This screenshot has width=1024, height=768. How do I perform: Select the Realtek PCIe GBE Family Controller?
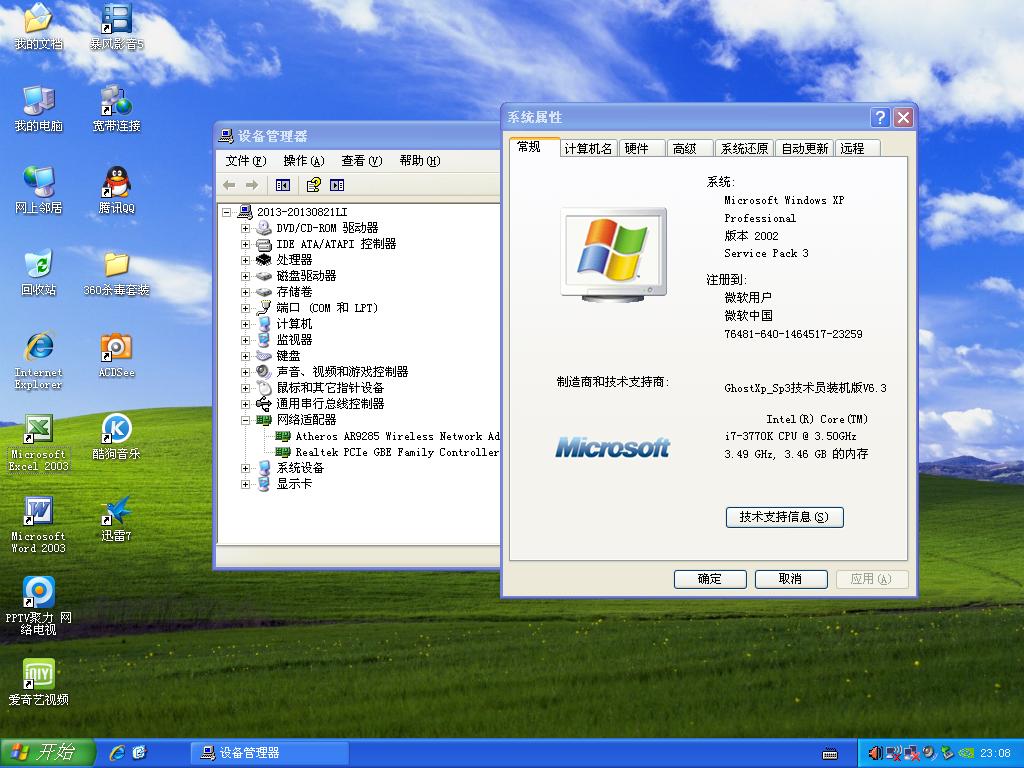click(396, 452)
